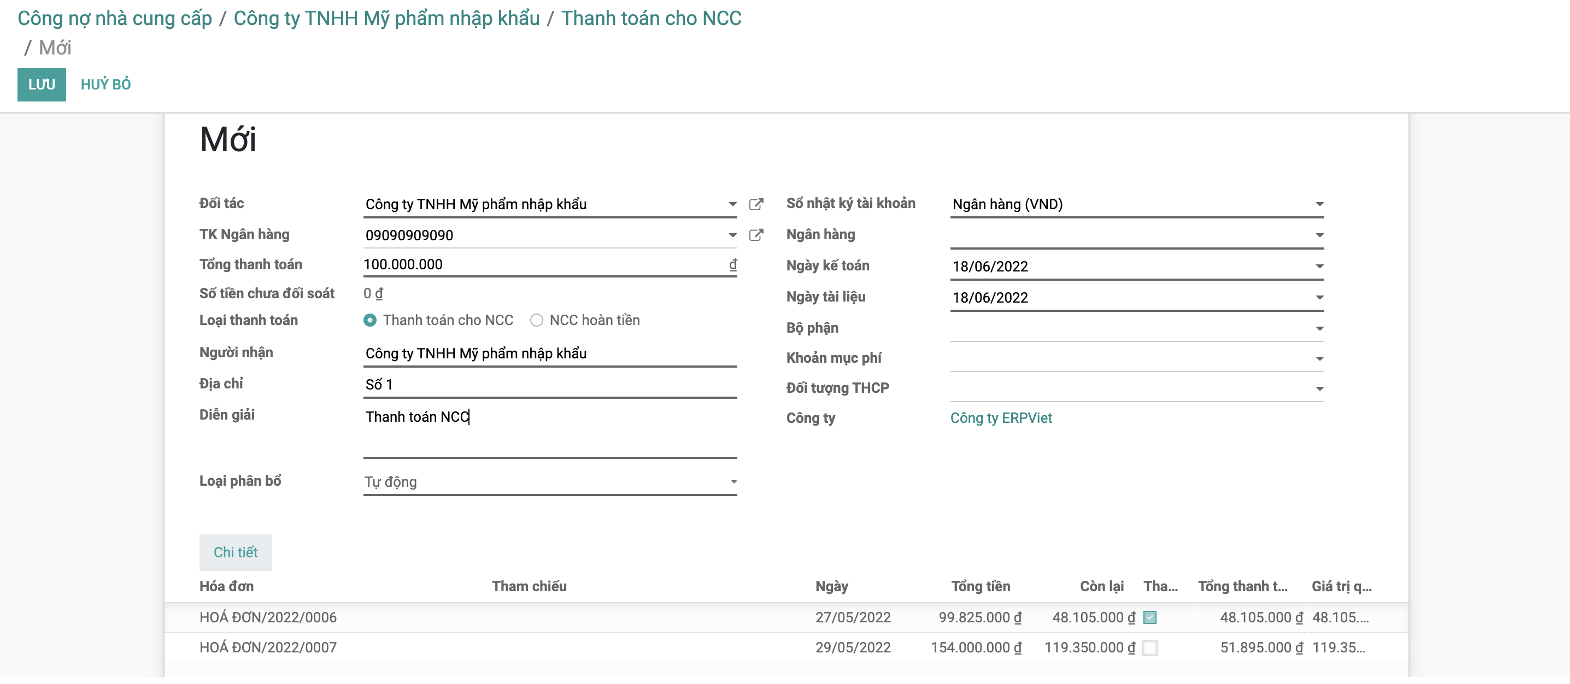Click the đ currency symbol in Tổng thanh toán
The width and height of the screenshot is (1570, 684).
(x=733, y=265)
